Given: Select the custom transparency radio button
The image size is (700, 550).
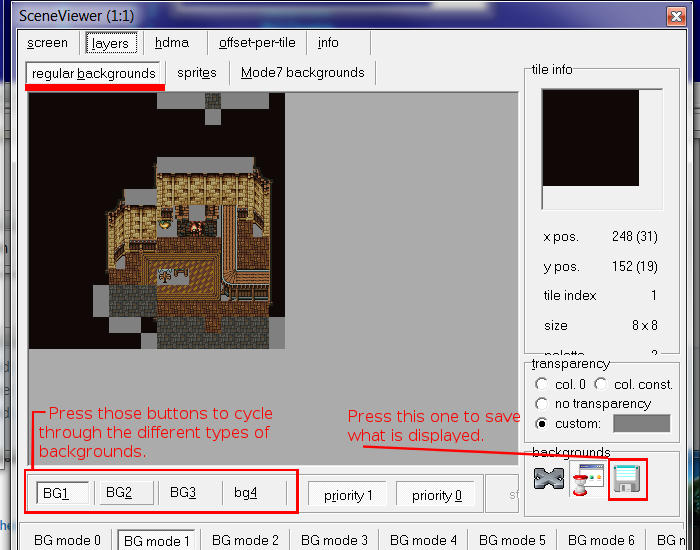Looking at the screenshot, I should (x=542, y=423).
